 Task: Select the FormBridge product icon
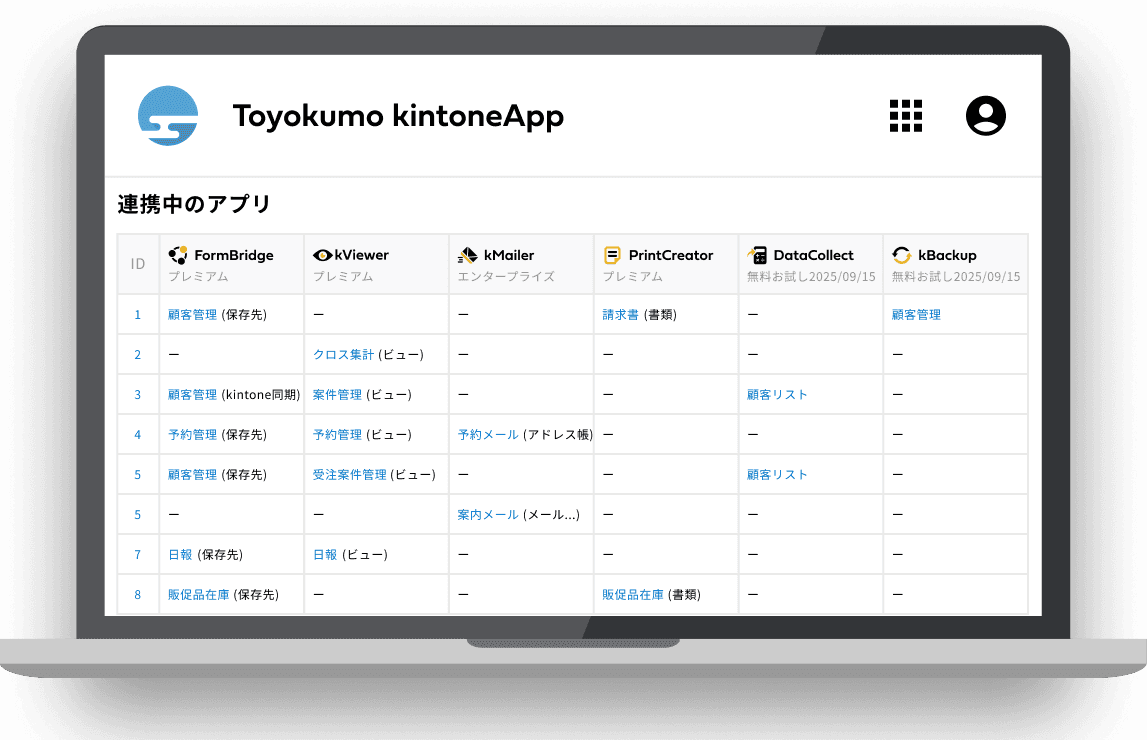pyautogui.click(x=179, y=255)
